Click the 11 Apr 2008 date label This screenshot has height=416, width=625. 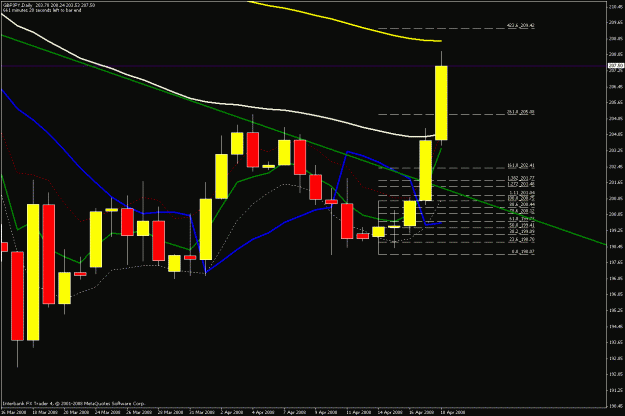(x=358, y=412)
